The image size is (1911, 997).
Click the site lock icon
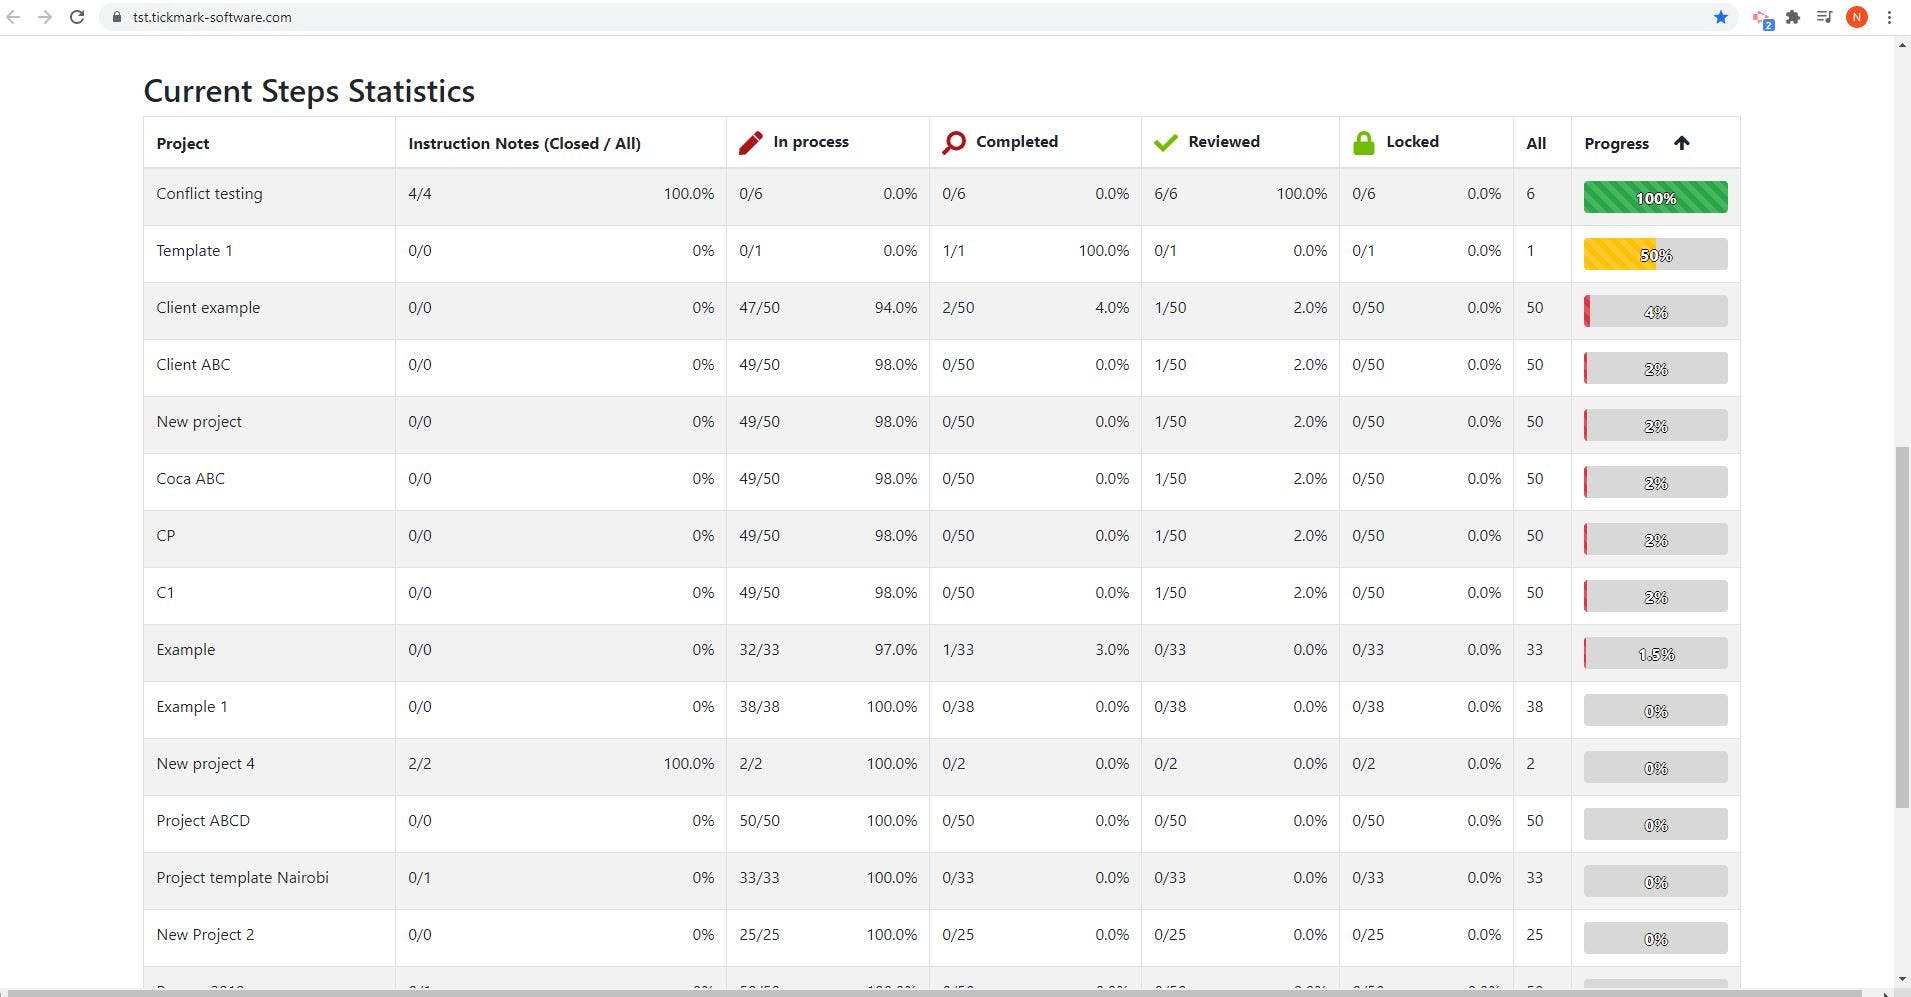pos(117,17)
